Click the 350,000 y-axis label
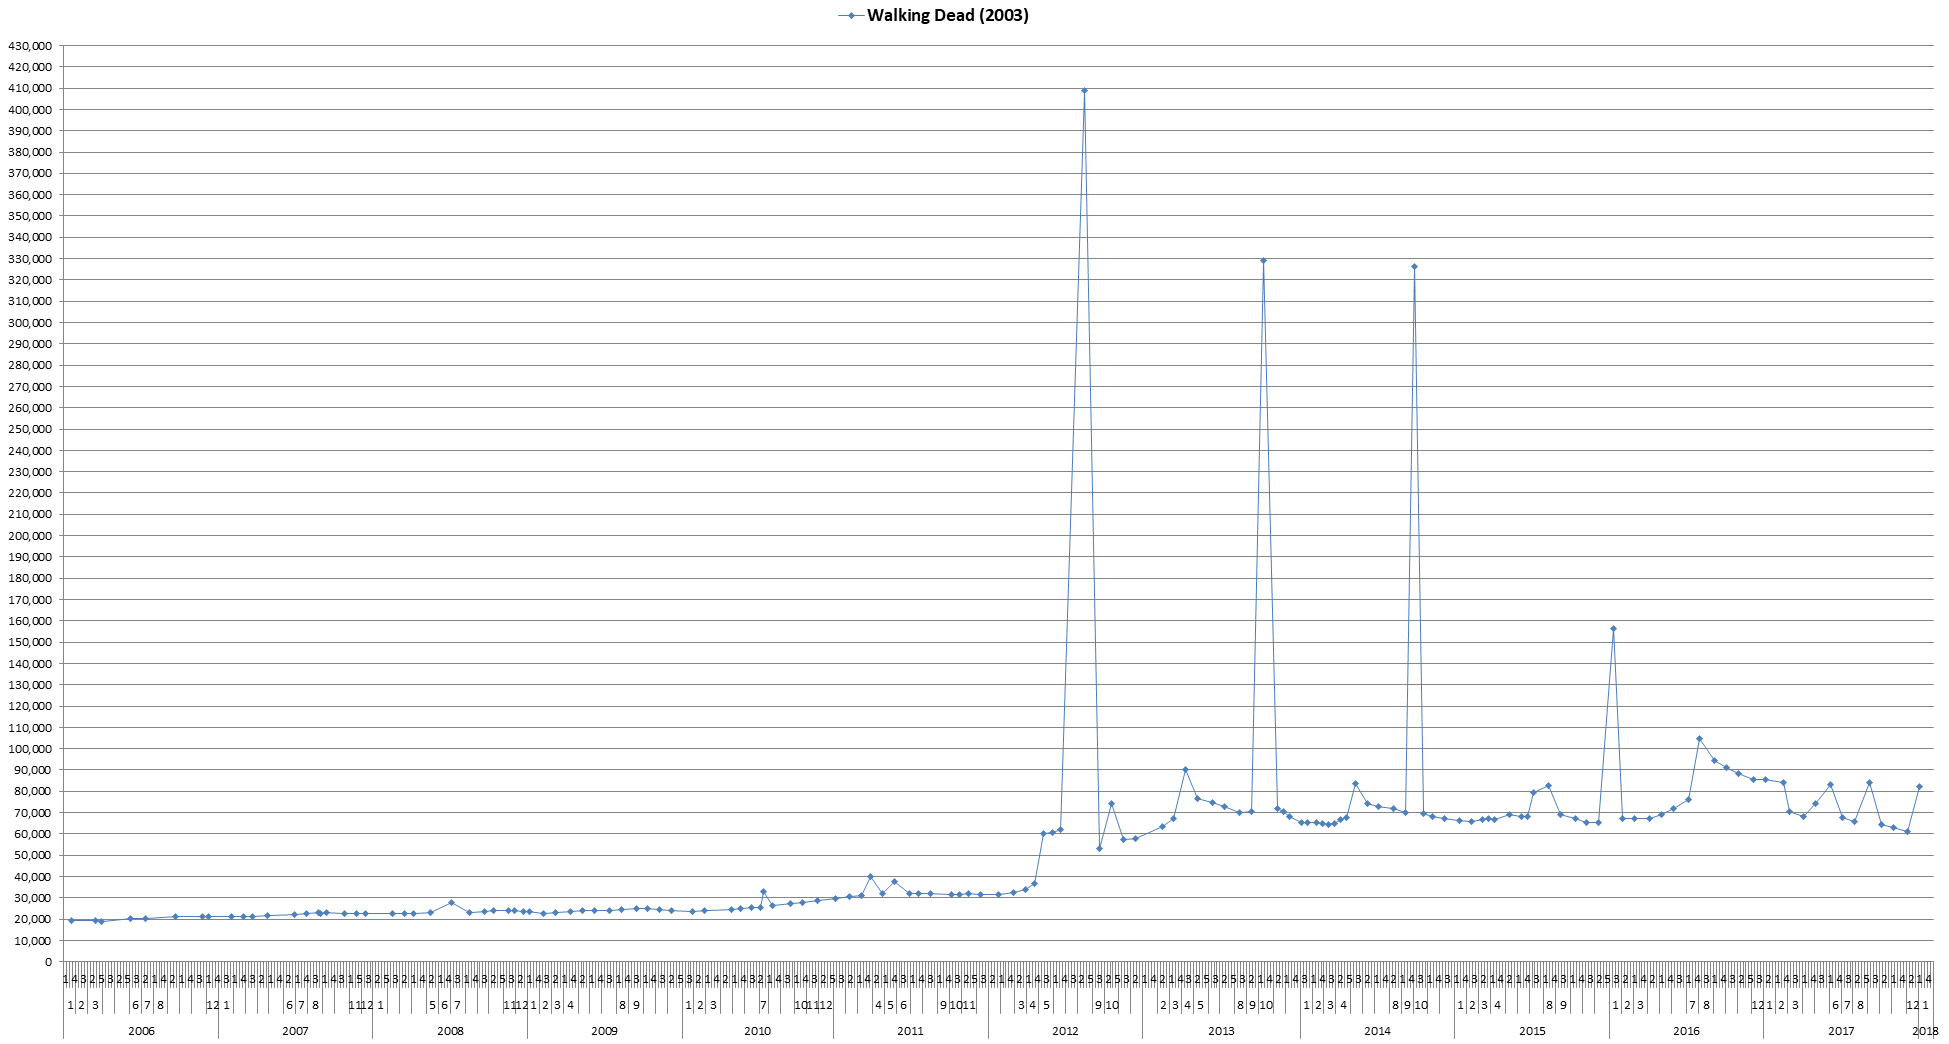The width and height of the screenshot is (1949, 1044). tap(29, 216)
